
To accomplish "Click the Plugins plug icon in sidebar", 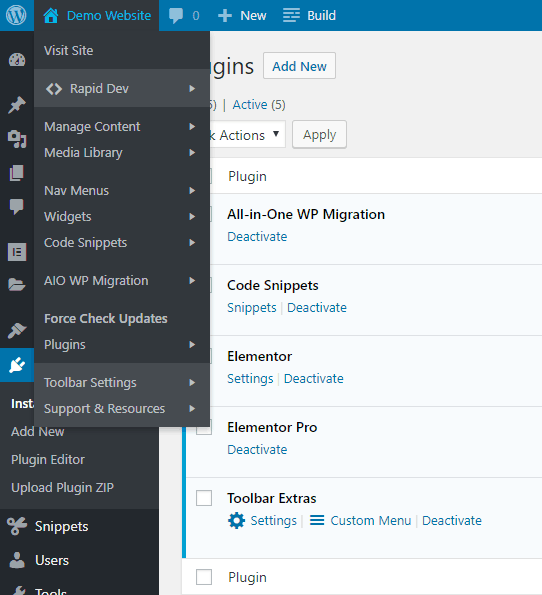I will click(x=17, y=365).
